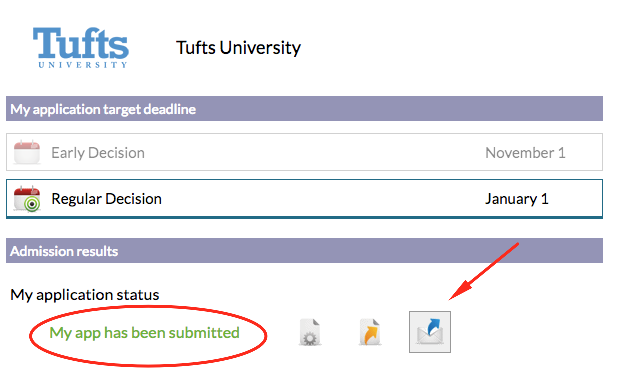Click the Tufts University logo
The image size is (619, 370).
[x=81, y=48]
